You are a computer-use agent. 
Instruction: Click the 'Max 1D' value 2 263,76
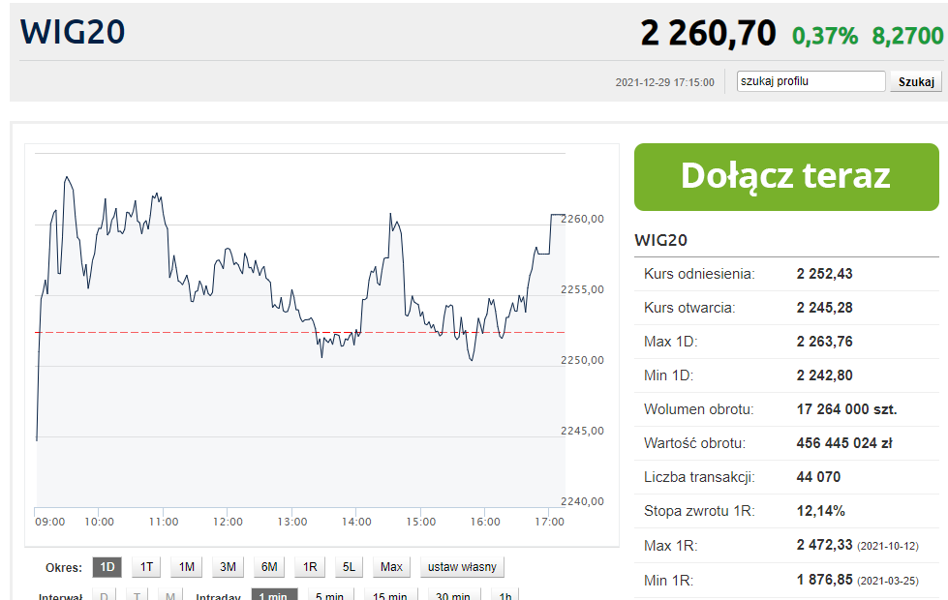824,342
